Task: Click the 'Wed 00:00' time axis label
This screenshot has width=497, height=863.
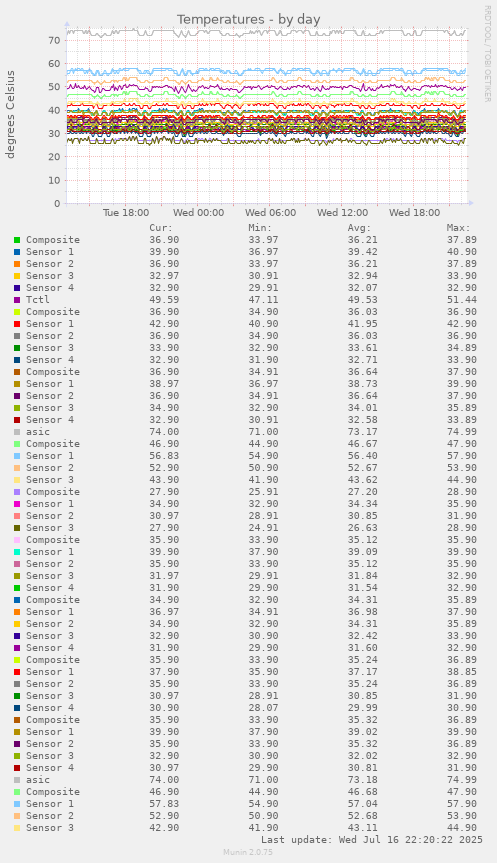Action: (198, 212)
